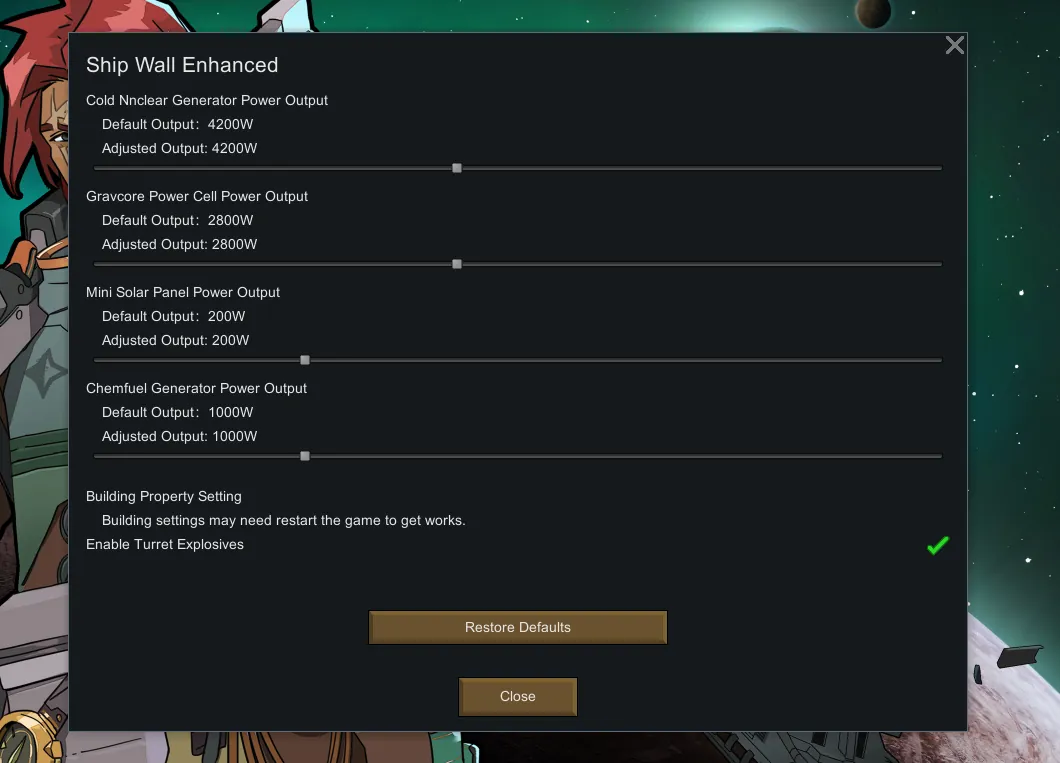Close dialog with the X icon
This screenshot has width=1060, height=763.
tap(955, 45)
